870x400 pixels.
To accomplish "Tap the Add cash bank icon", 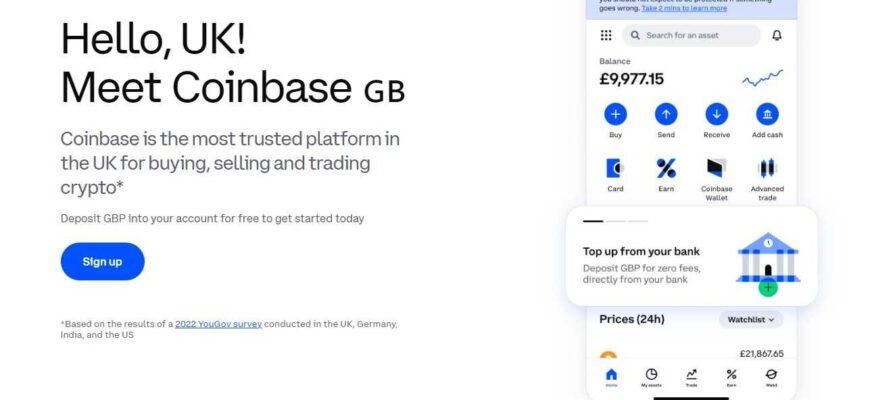I will pos(767,114).
